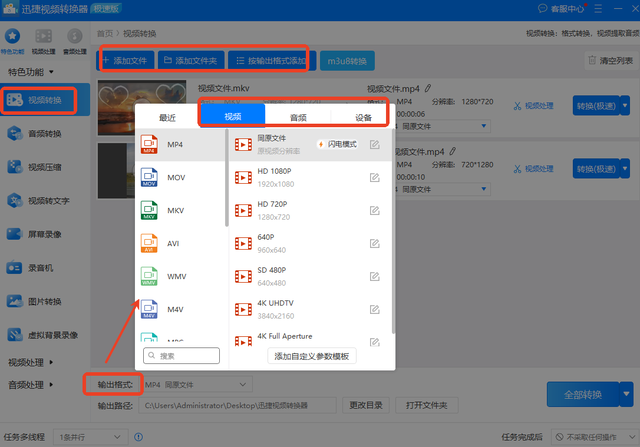
Task: Expand the 音频处理 sidebar section
Action: click(x=31, y=385)
